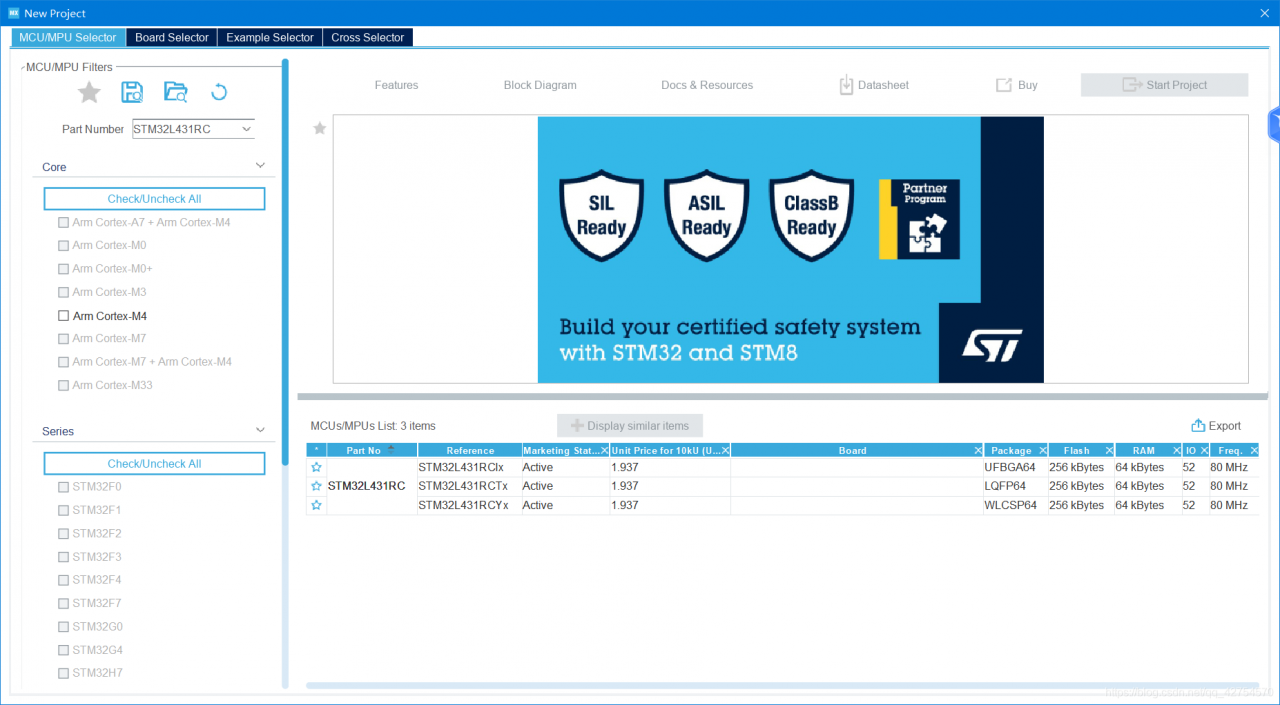The image size is (1280, 705).
Task: Remove the Freq. column
Action: coord(1254,450)
